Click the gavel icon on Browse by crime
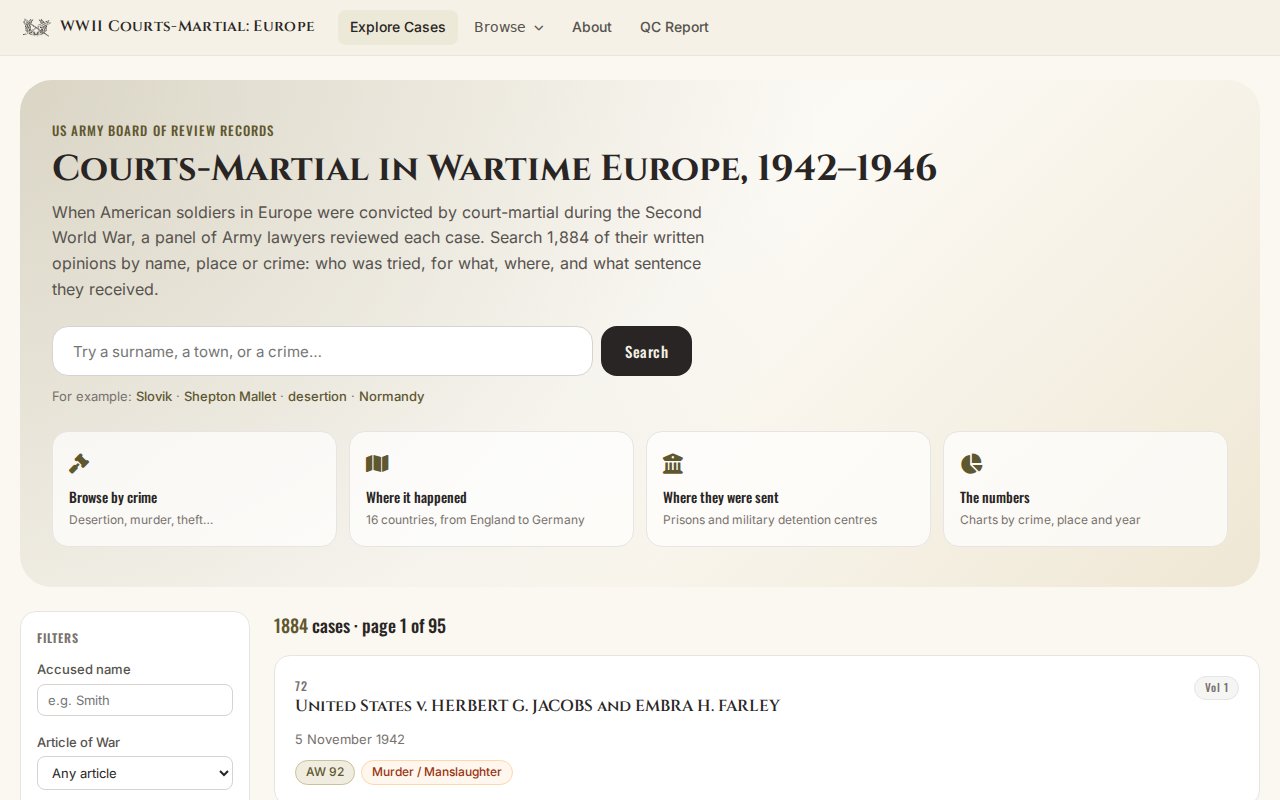1280x800 pixels. click(79, 463)
